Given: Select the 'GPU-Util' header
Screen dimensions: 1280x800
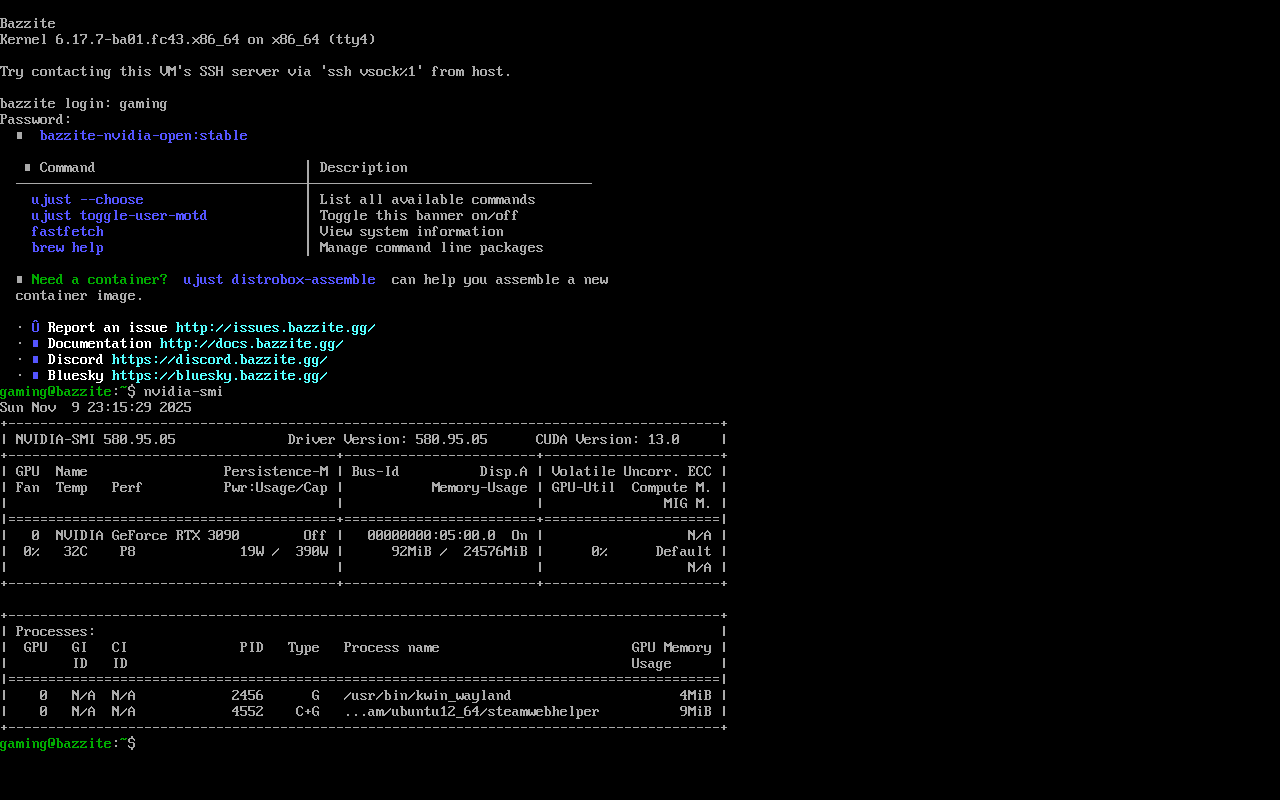Looking at the screenshot, I should click(584, 487).
